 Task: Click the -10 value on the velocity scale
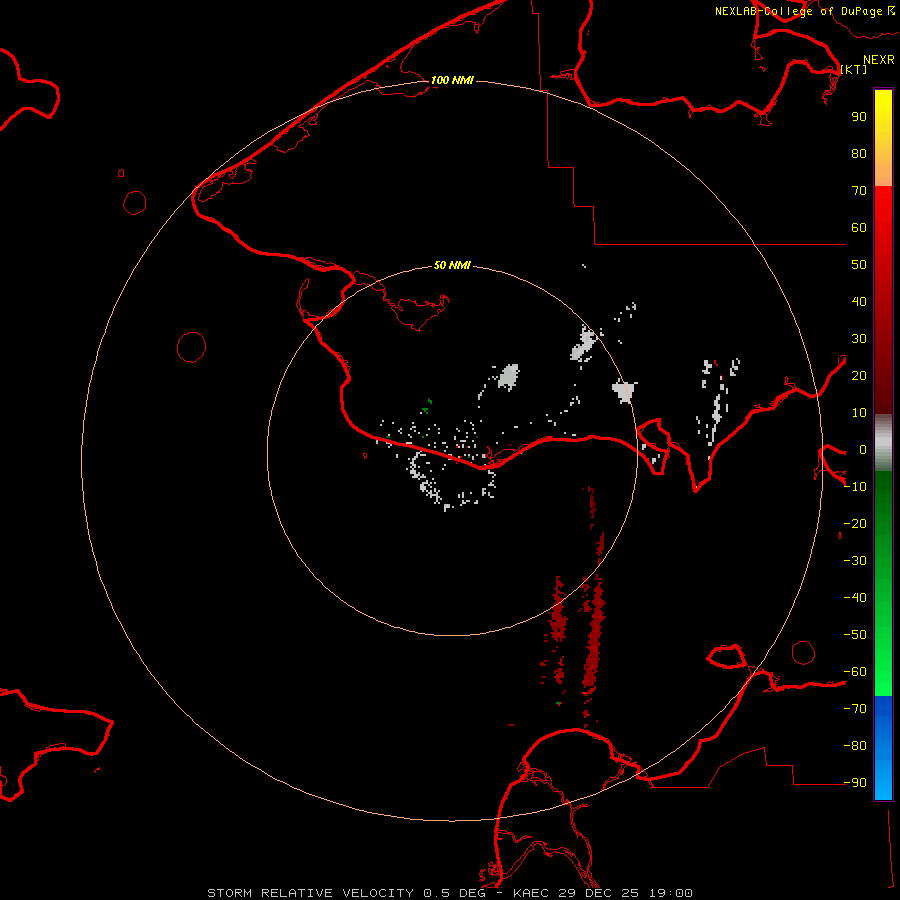tap(855, 487)
